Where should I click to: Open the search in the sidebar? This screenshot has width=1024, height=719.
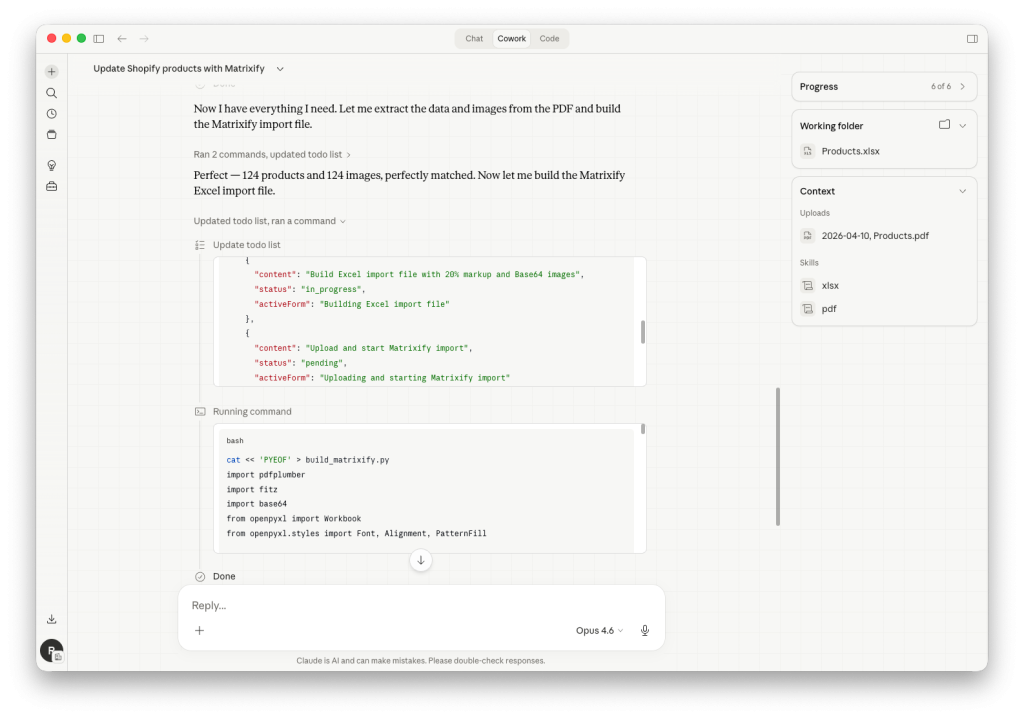pos(51,92)
